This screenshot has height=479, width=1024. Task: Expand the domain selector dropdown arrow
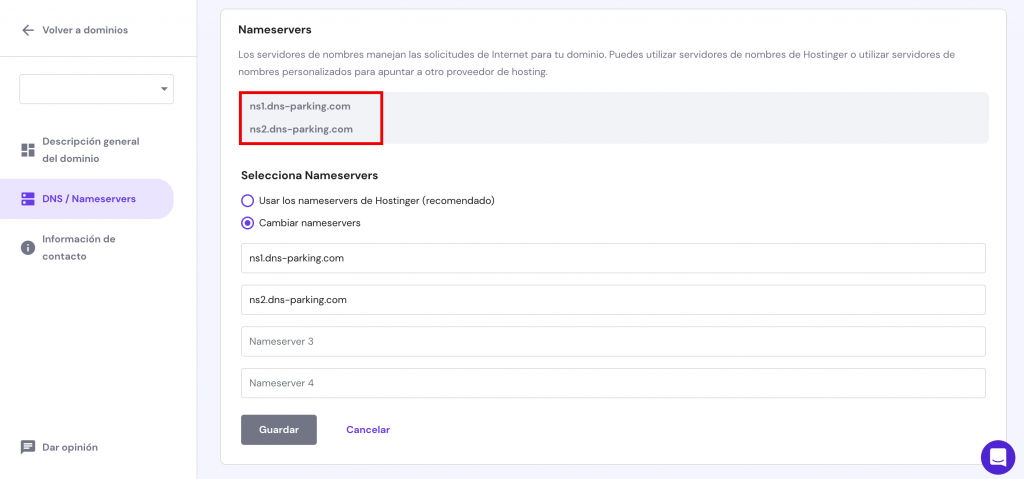tap(164, 89)
